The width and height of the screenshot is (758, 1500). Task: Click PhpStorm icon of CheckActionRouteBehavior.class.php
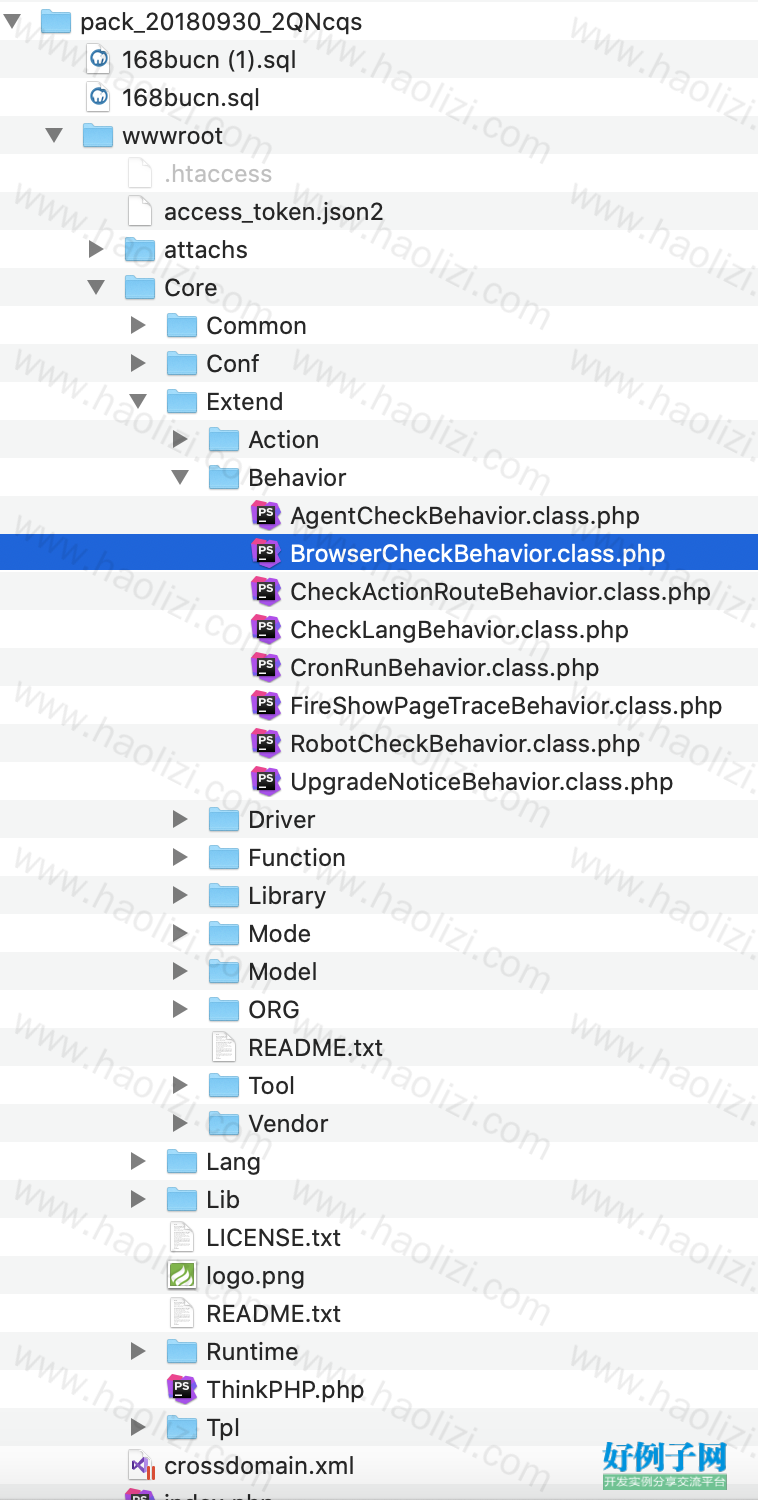[x=265, y=591]
